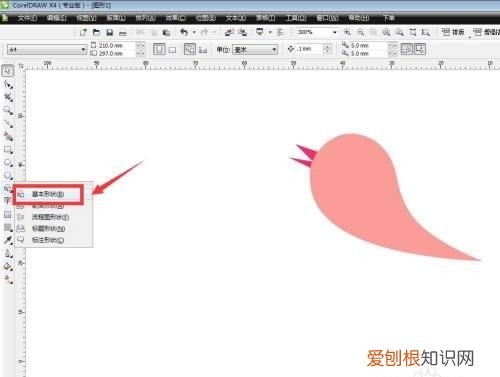Click the Print icon on the standard toolbar
The width and height of the screenshot is (500, 377).
coord(123,33)
